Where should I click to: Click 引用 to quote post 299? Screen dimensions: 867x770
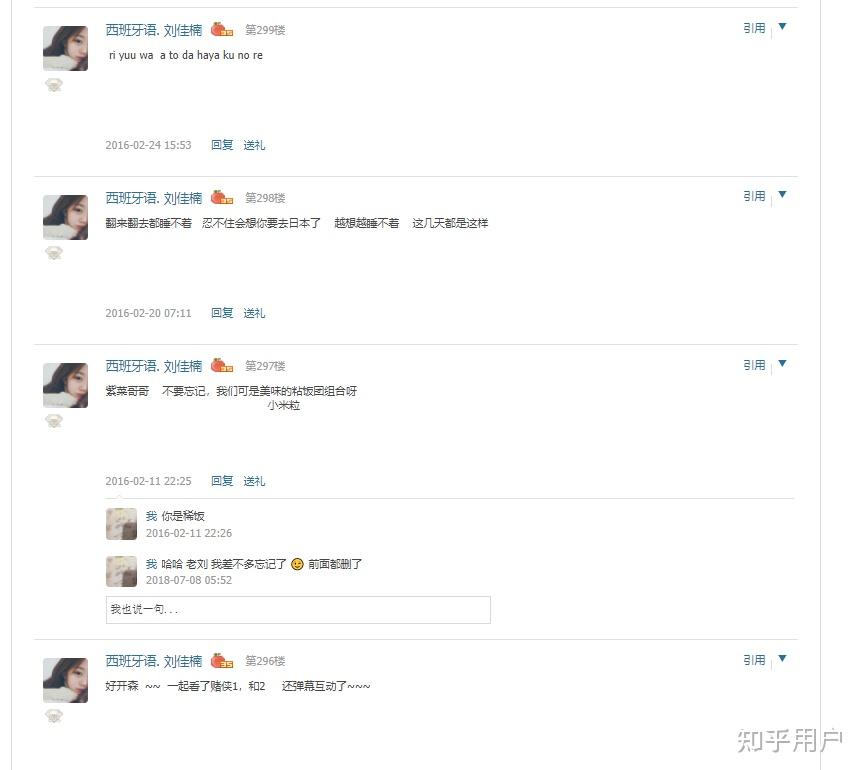pos(754,28)
